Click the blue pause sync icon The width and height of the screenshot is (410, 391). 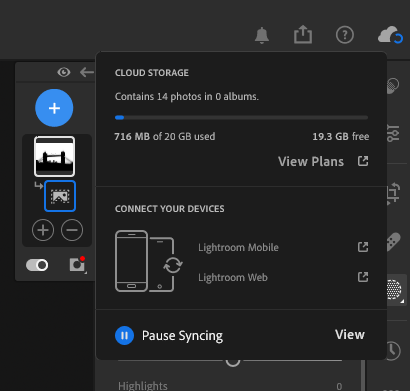(124, 335)
